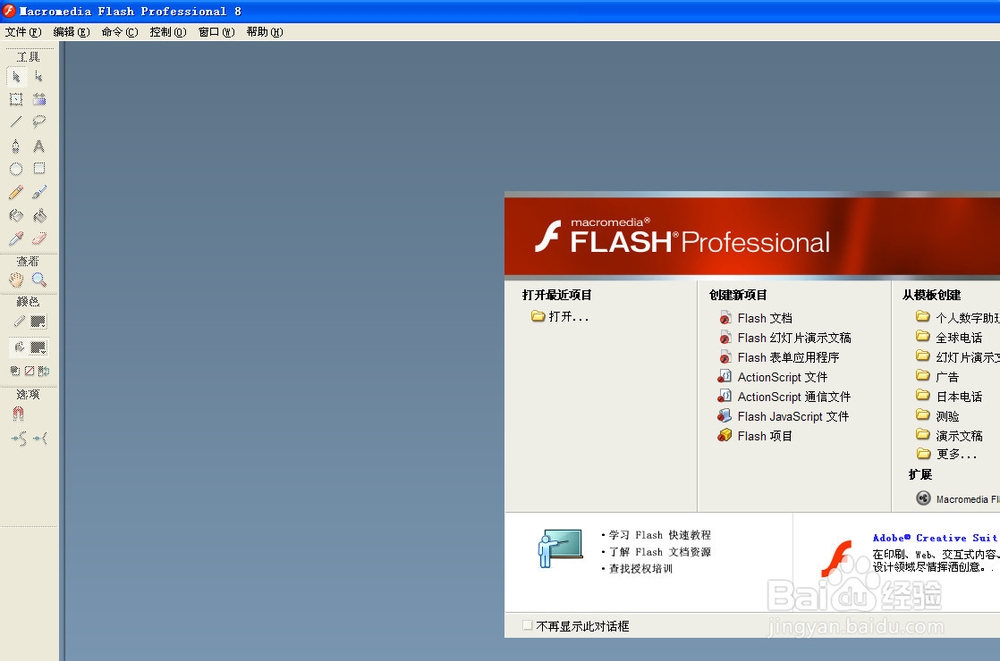
Task: Select the Hand tool
Action: [x=16, y=279]
